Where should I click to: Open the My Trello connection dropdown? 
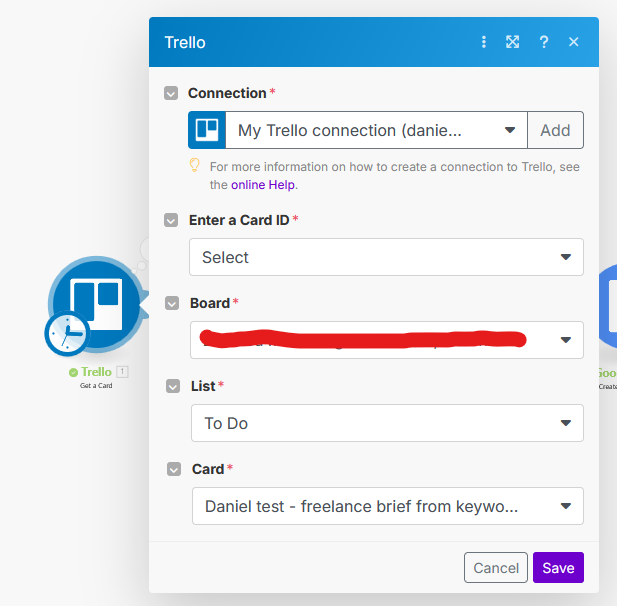coord(376,130)
